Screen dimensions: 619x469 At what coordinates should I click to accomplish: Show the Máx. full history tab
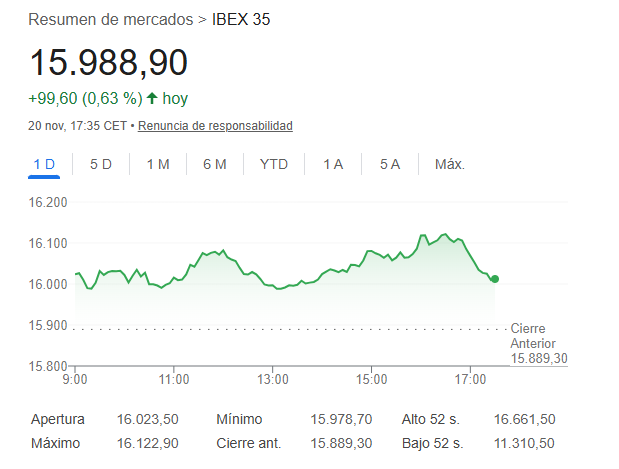pyautogui.click(x=449, y=164)
